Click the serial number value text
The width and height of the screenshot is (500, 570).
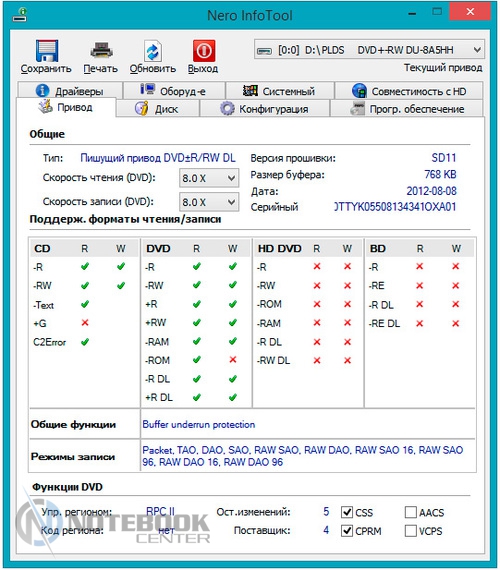pos(395,207)
